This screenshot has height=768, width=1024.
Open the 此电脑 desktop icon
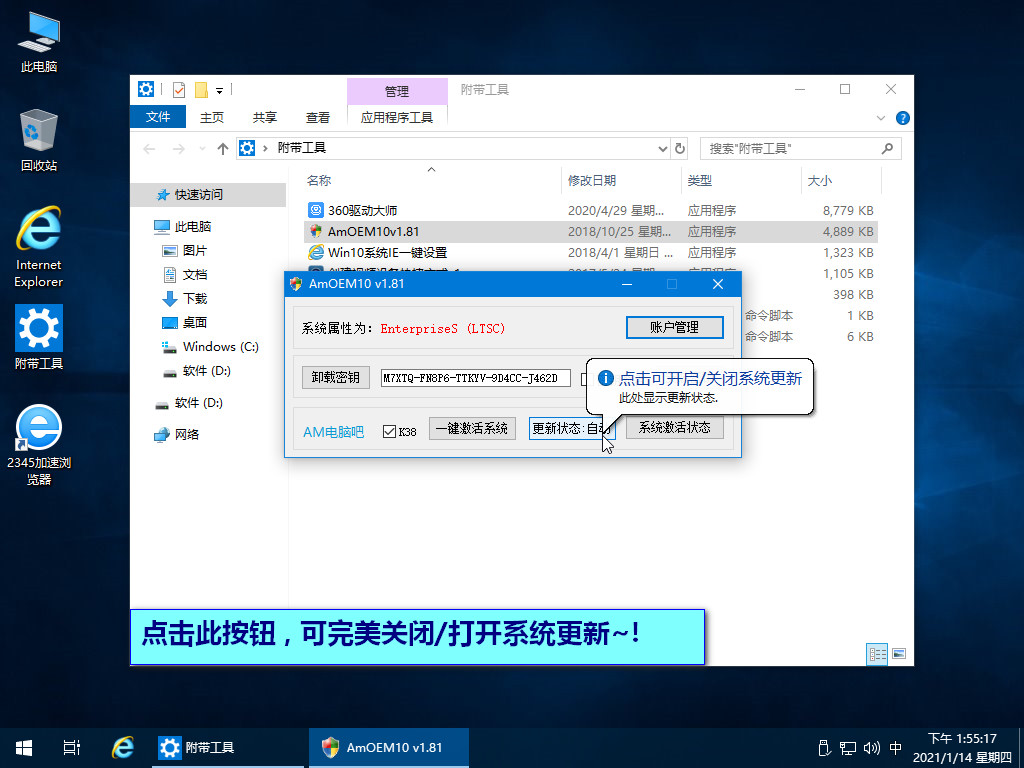[39, 41]
